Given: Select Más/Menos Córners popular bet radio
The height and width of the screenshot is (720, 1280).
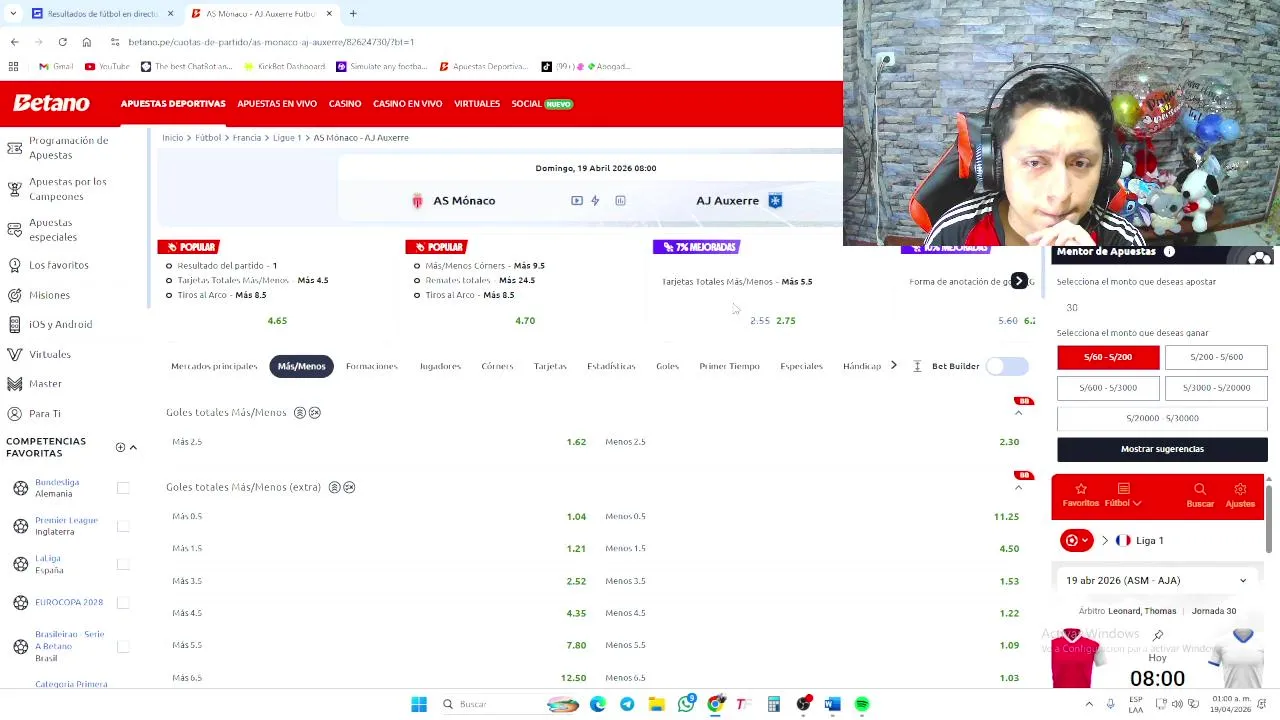Looking at the screenshot, I should tap(417, 266).
